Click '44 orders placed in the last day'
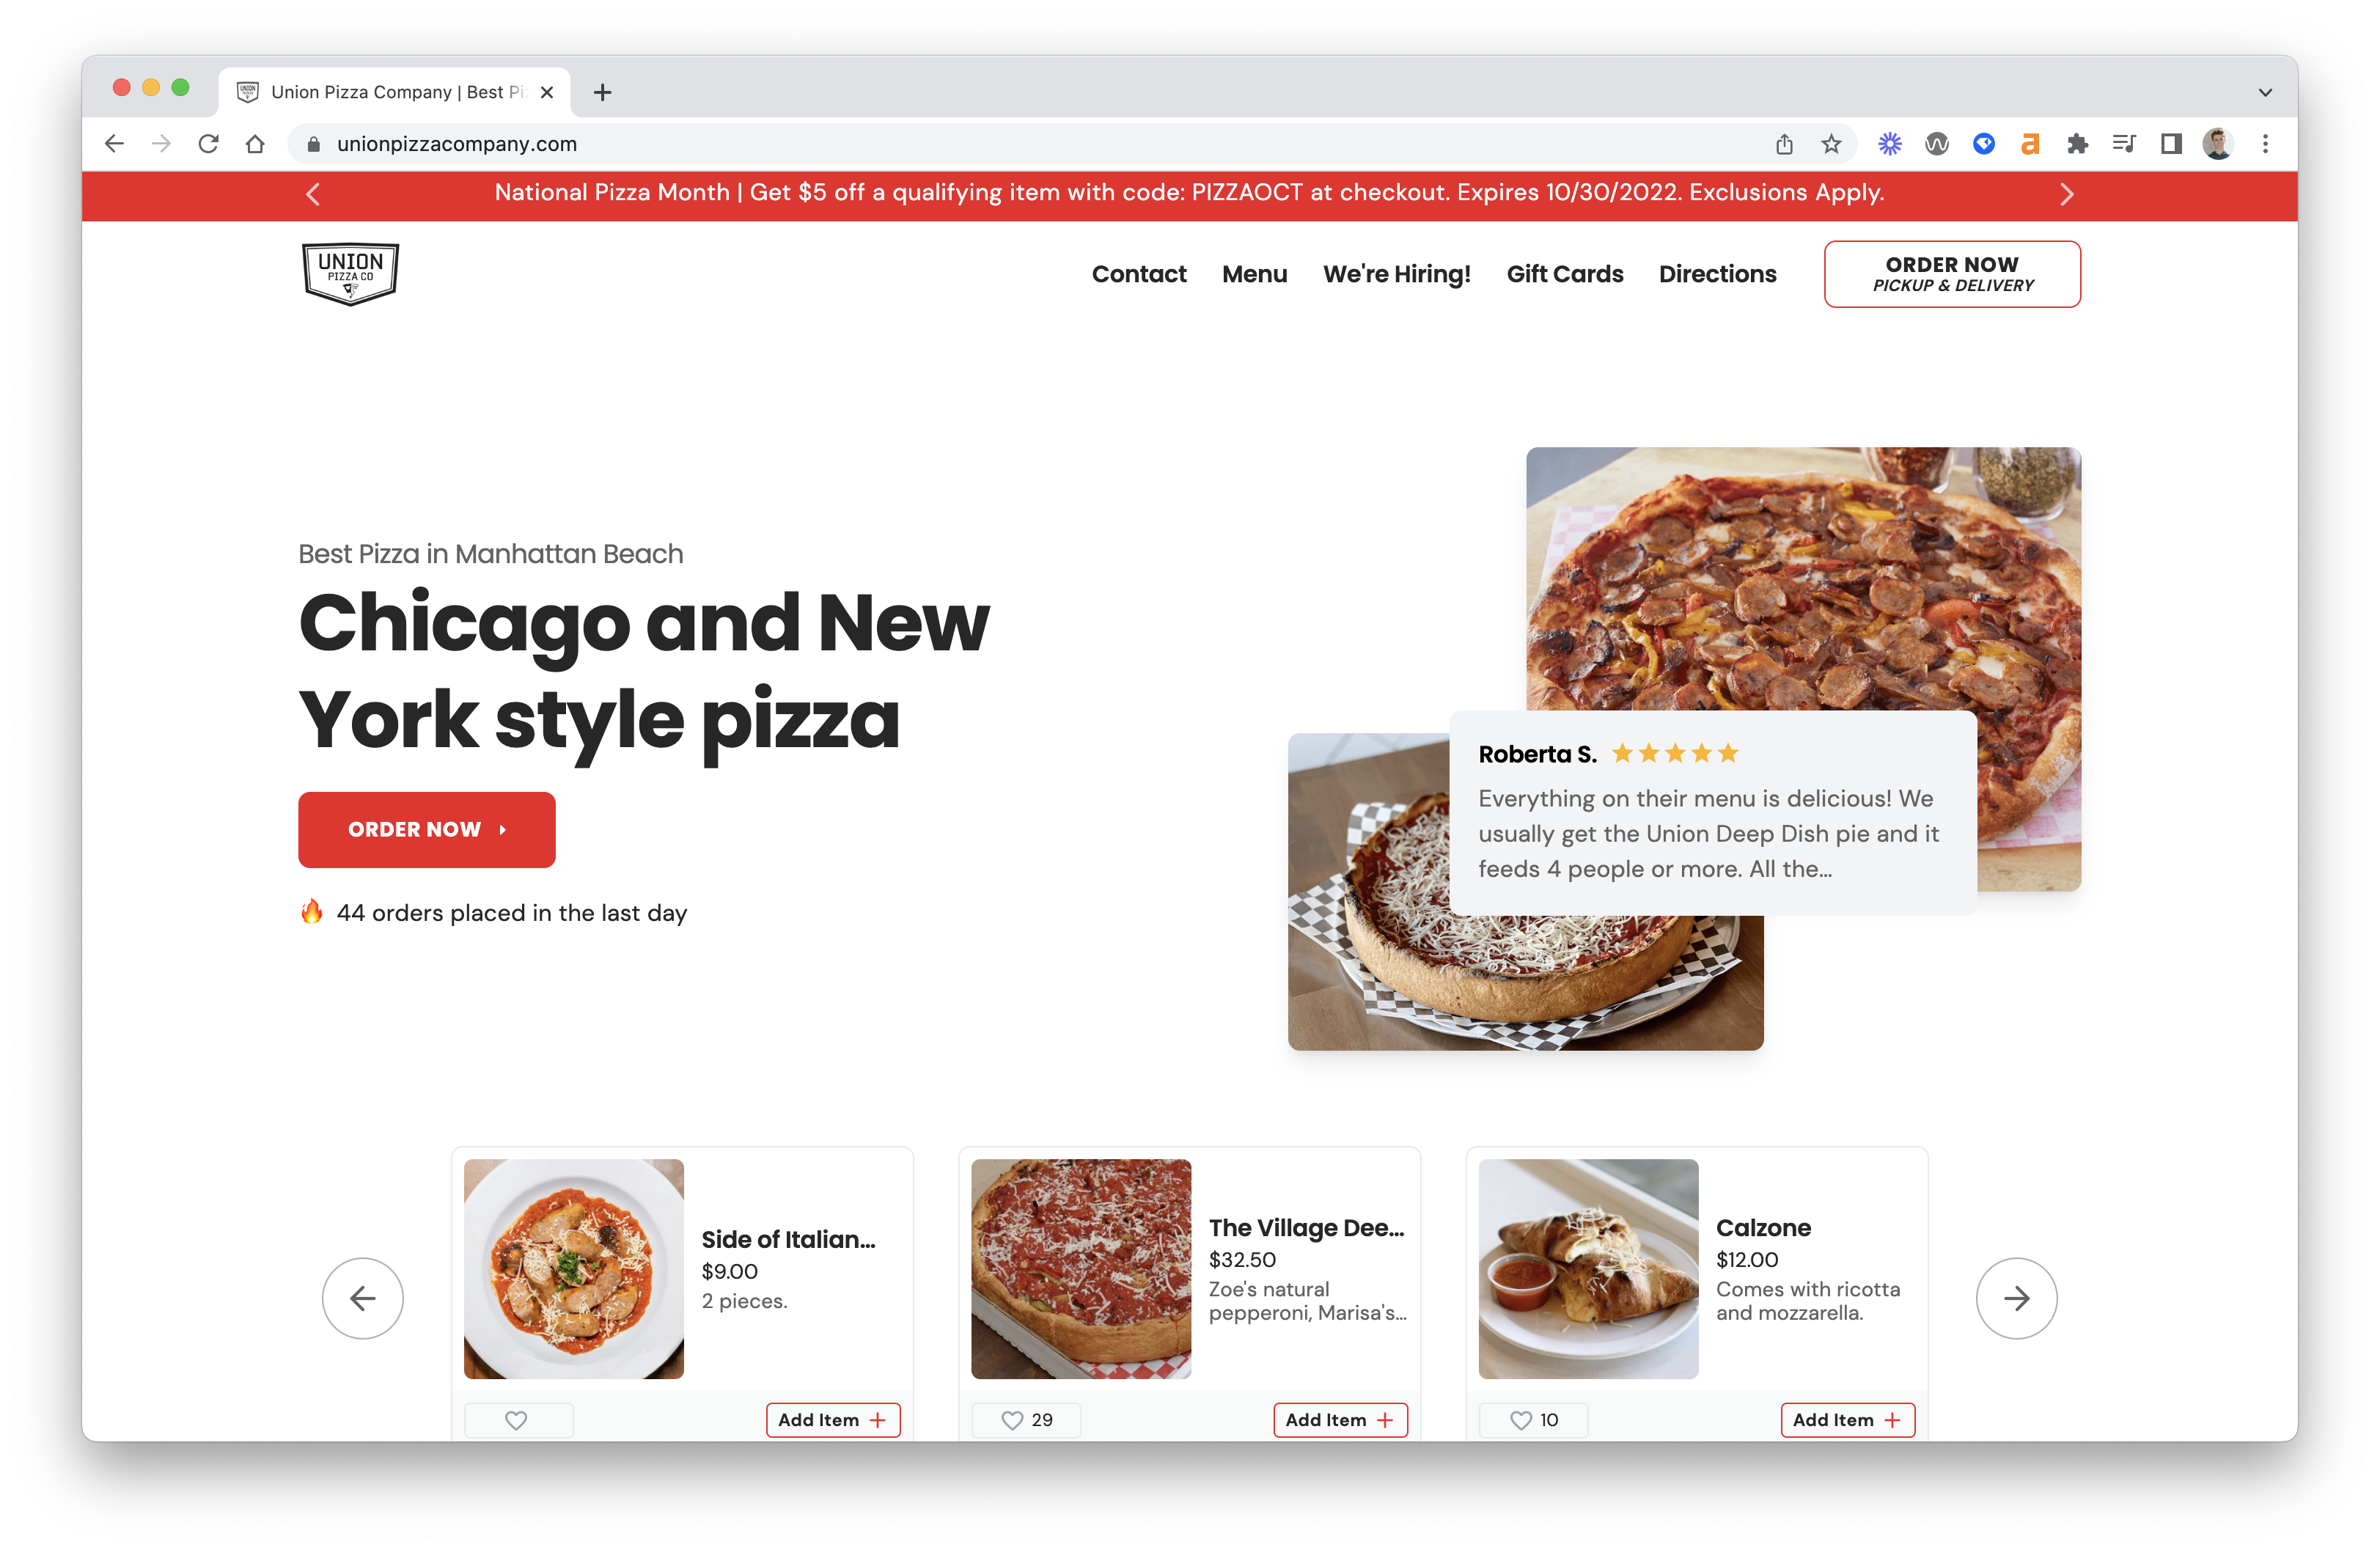Viewport: 2380px width, 1550px height. tap(511, 913)
